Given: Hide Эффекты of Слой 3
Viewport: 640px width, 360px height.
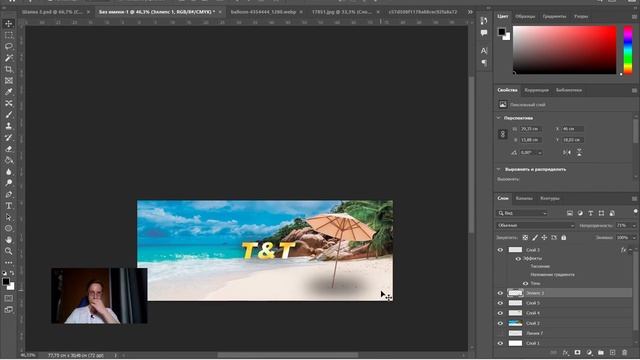Looking at the screenshot, I should click(x=518, y=259).
